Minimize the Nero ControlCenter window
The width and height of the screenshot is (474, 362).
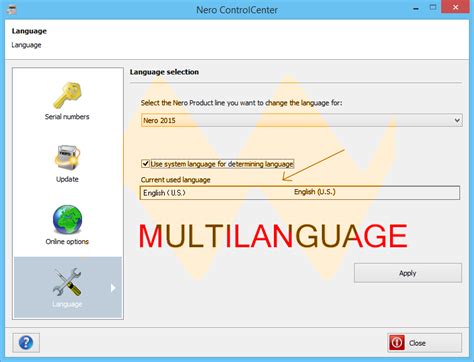click(416, 8)
